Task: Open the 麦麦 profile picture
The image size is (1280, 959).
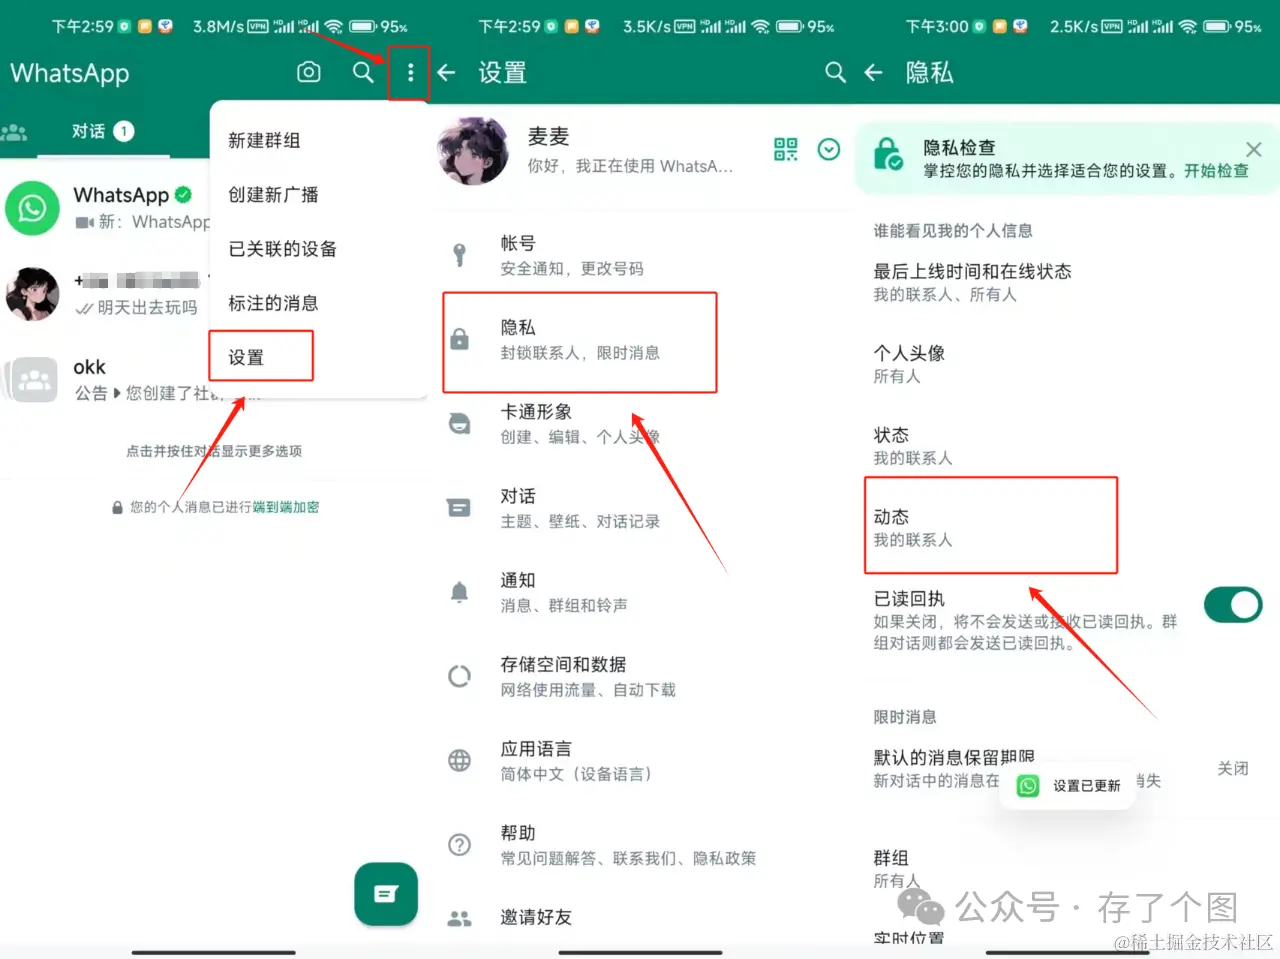Action: (x=473, y=151)
